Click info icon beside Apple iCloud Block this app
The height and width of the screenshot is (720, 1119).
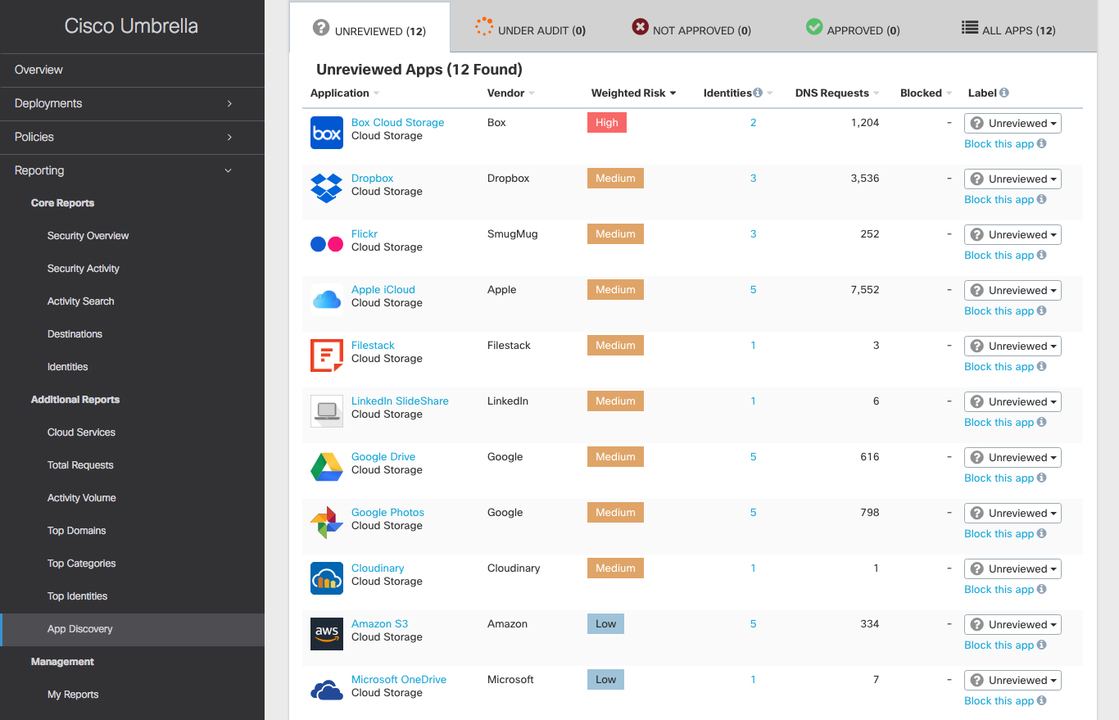point(1042,310)
